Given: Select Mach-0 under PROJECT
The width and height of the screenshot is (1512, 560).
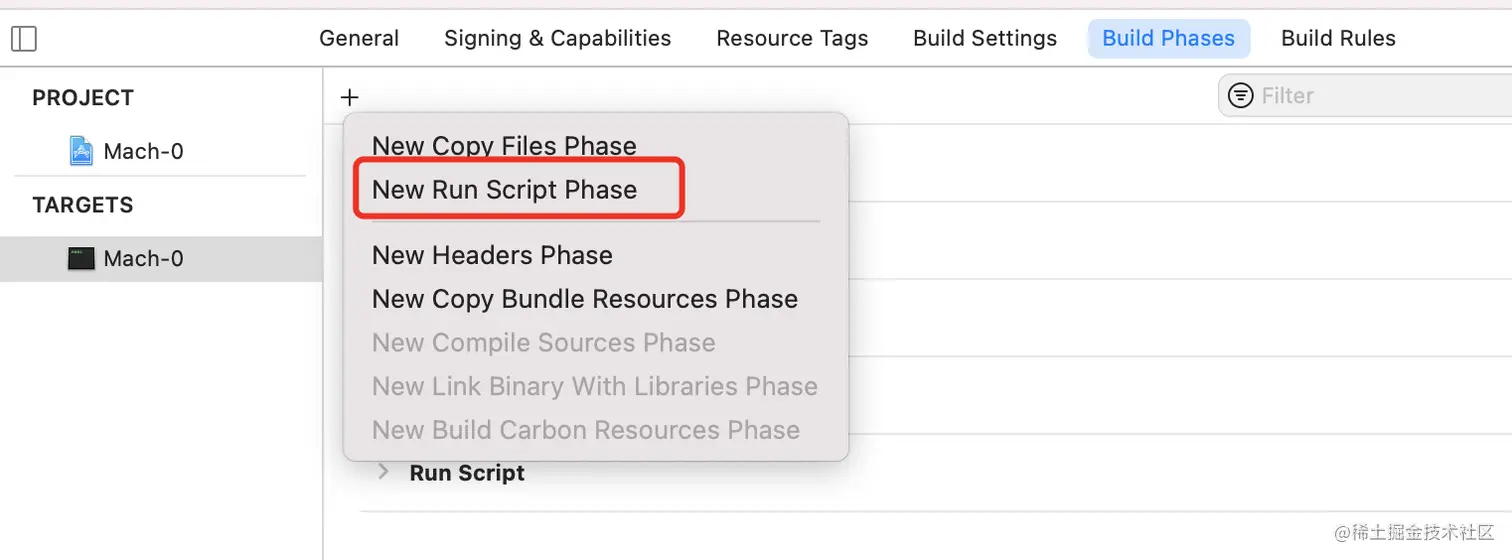Looking at the screenshot, I should [x=143, y=152].
